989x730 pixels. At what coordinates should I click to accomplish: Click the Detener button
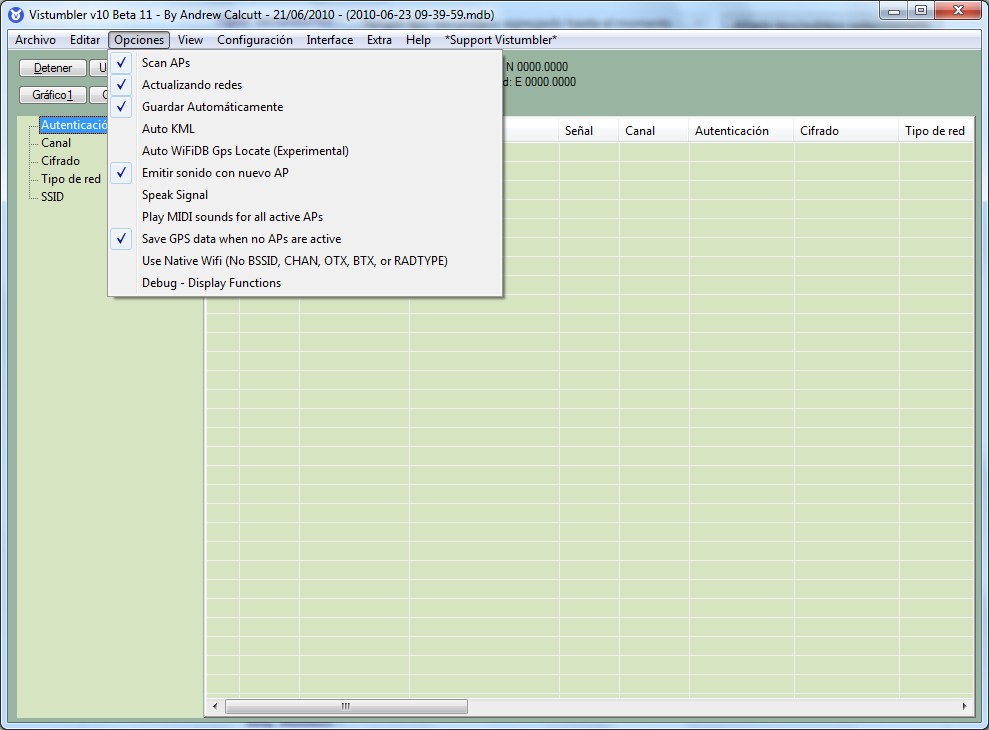pyautogui.click(x=53, y=68)
